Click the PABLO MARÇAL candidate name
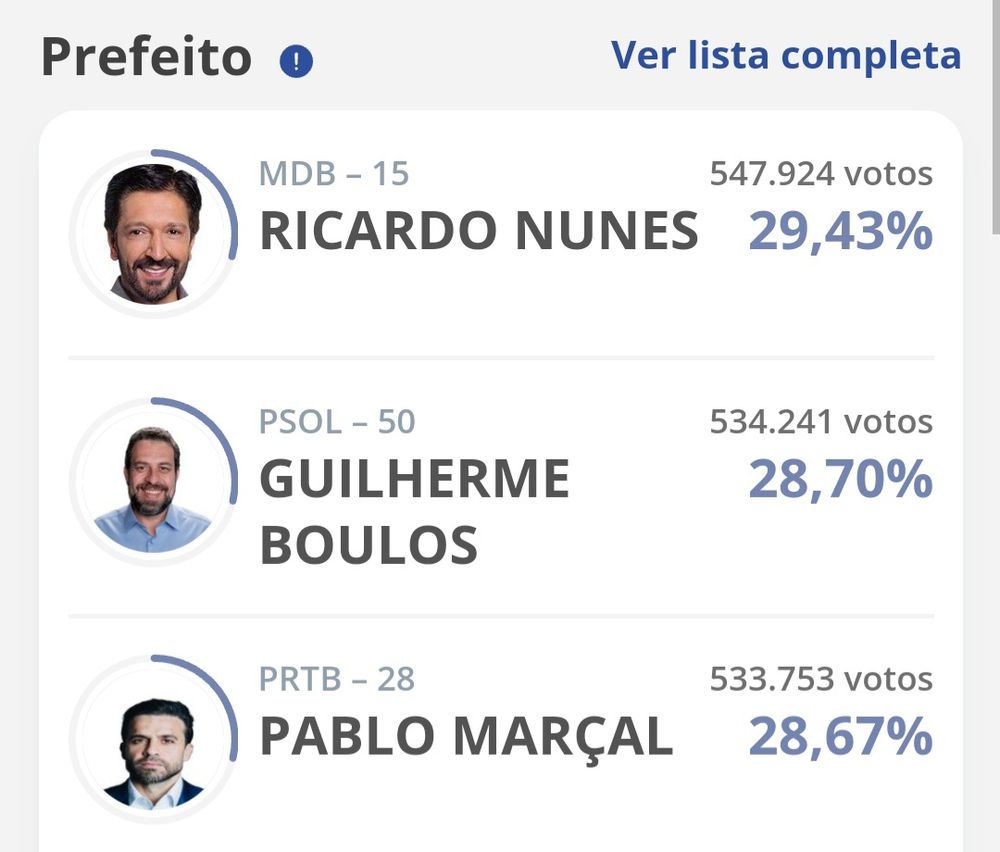 [x=466, y=738]
